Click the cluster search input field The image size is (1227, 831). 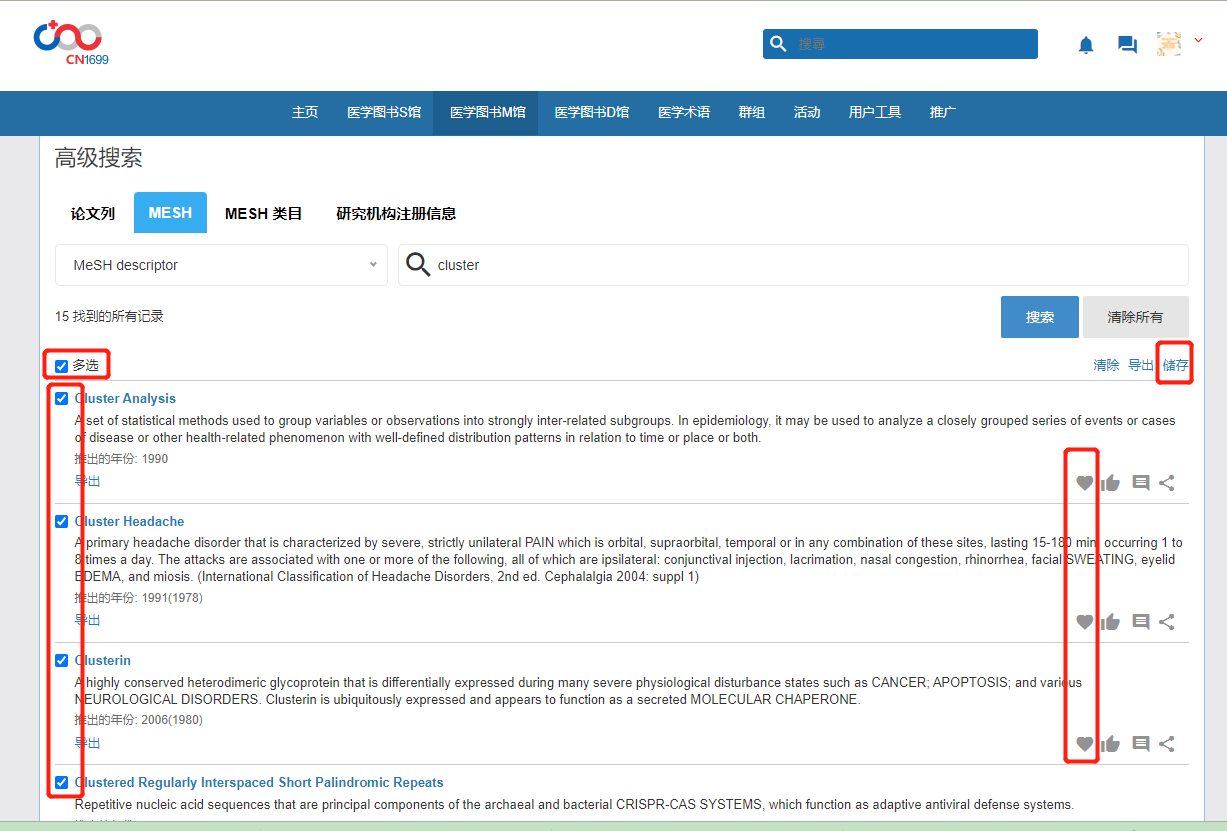coord(800,265)
